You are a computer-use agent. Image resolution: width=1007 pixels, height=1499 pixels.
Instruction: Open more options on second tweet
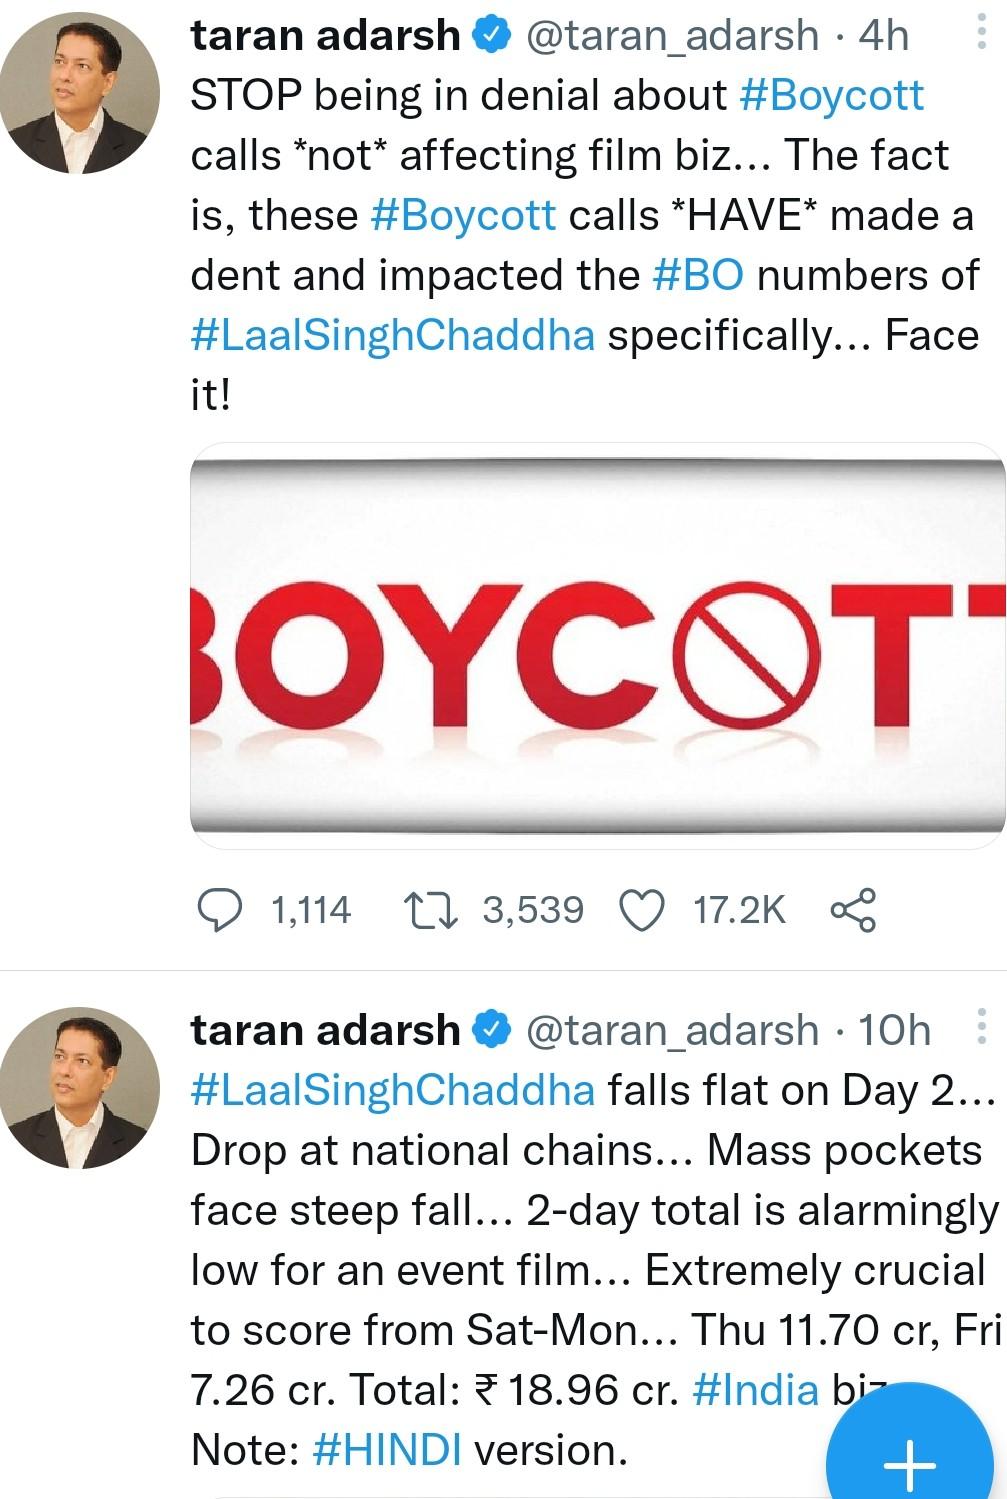[x=980, y=1028]
